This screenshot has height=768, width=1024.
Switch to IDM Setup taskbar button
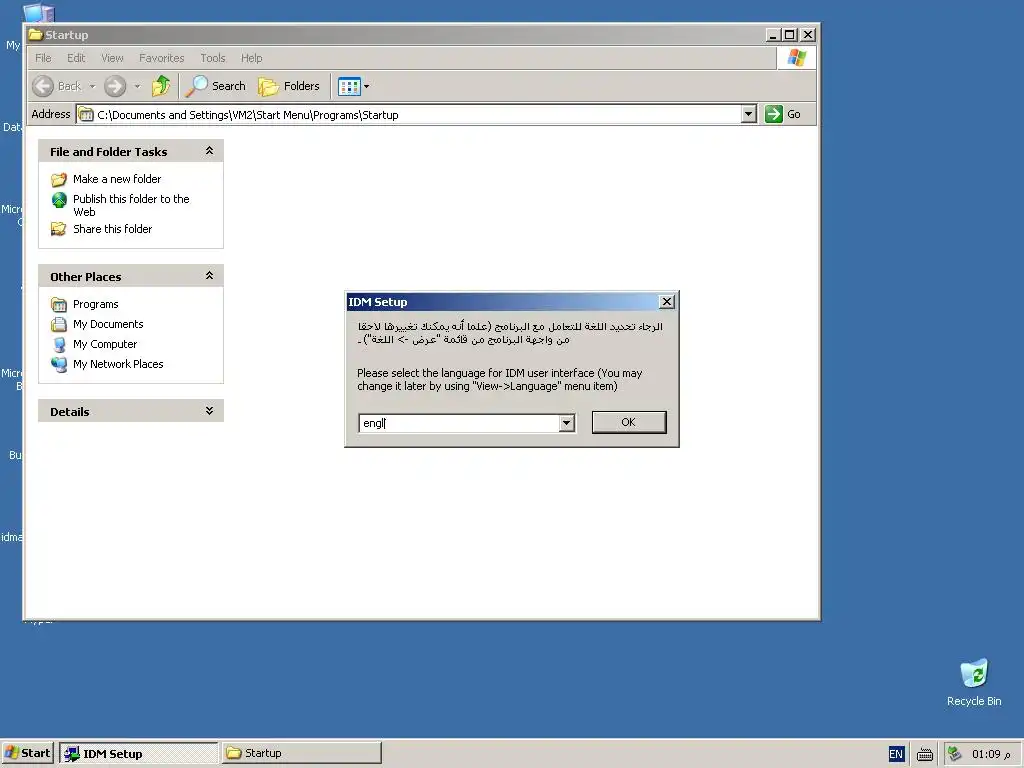pyautogui.click(x=138, y=753)
